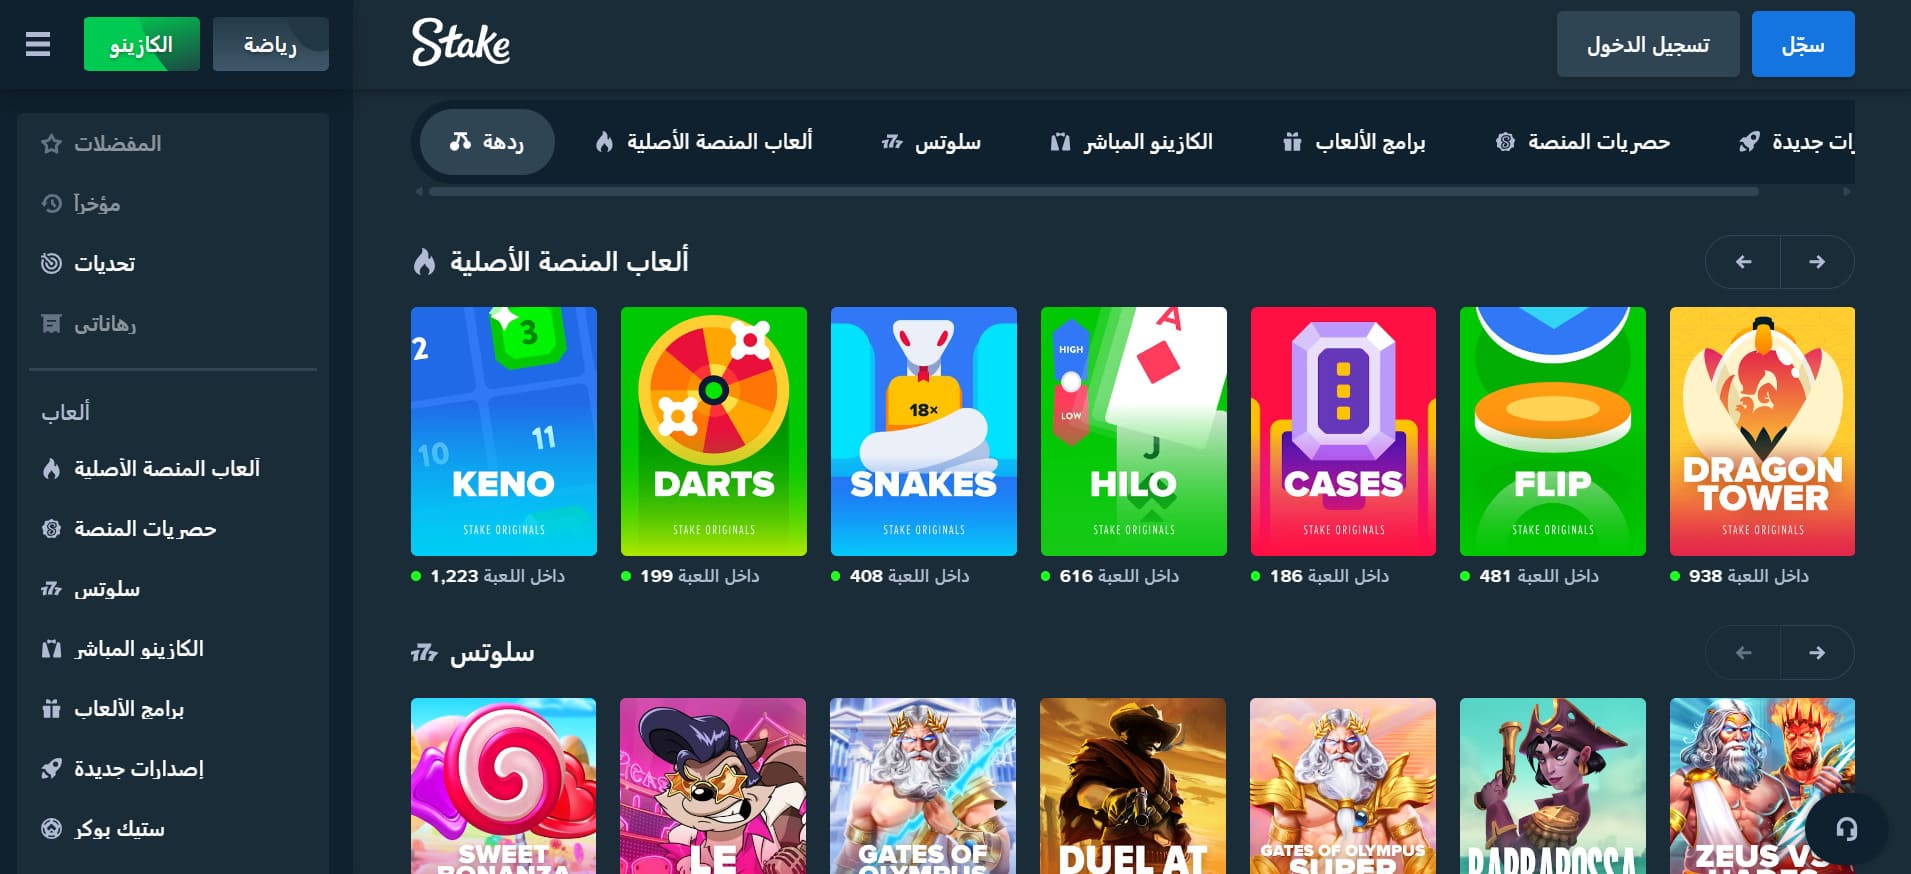Click the تسجيل الدخول login button
The image size is (1911, 874).
click(x=1648, y=44)
